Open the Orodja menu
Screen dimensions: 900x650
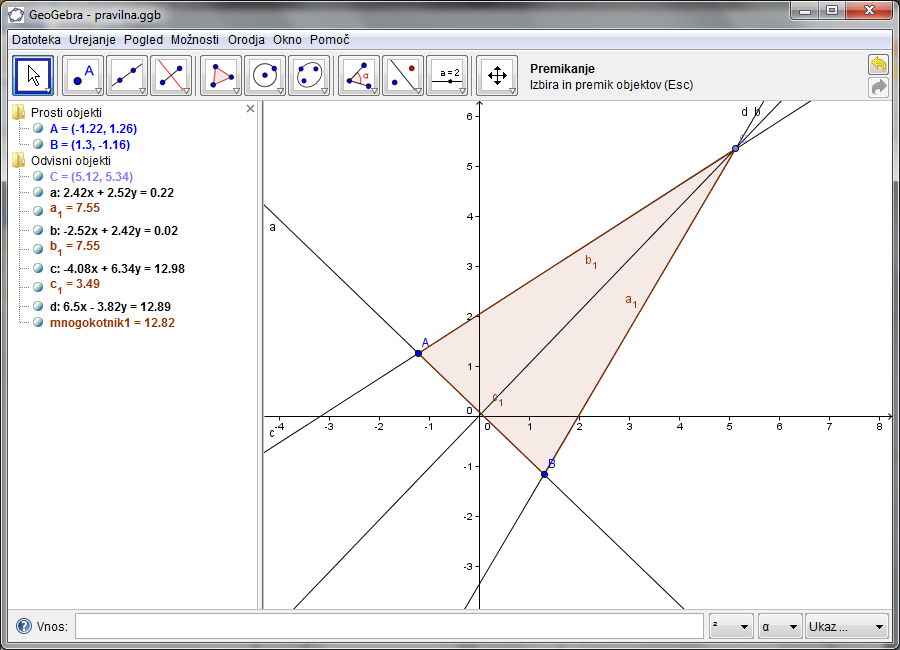pyautogui.click(x=246, y=40)
